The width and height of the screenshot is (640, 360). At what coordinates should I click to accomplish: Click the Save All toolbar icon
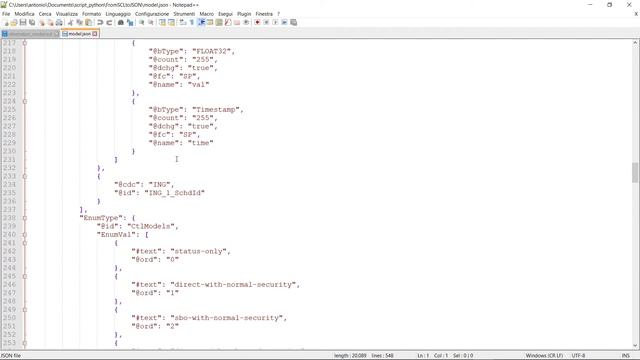32,22
